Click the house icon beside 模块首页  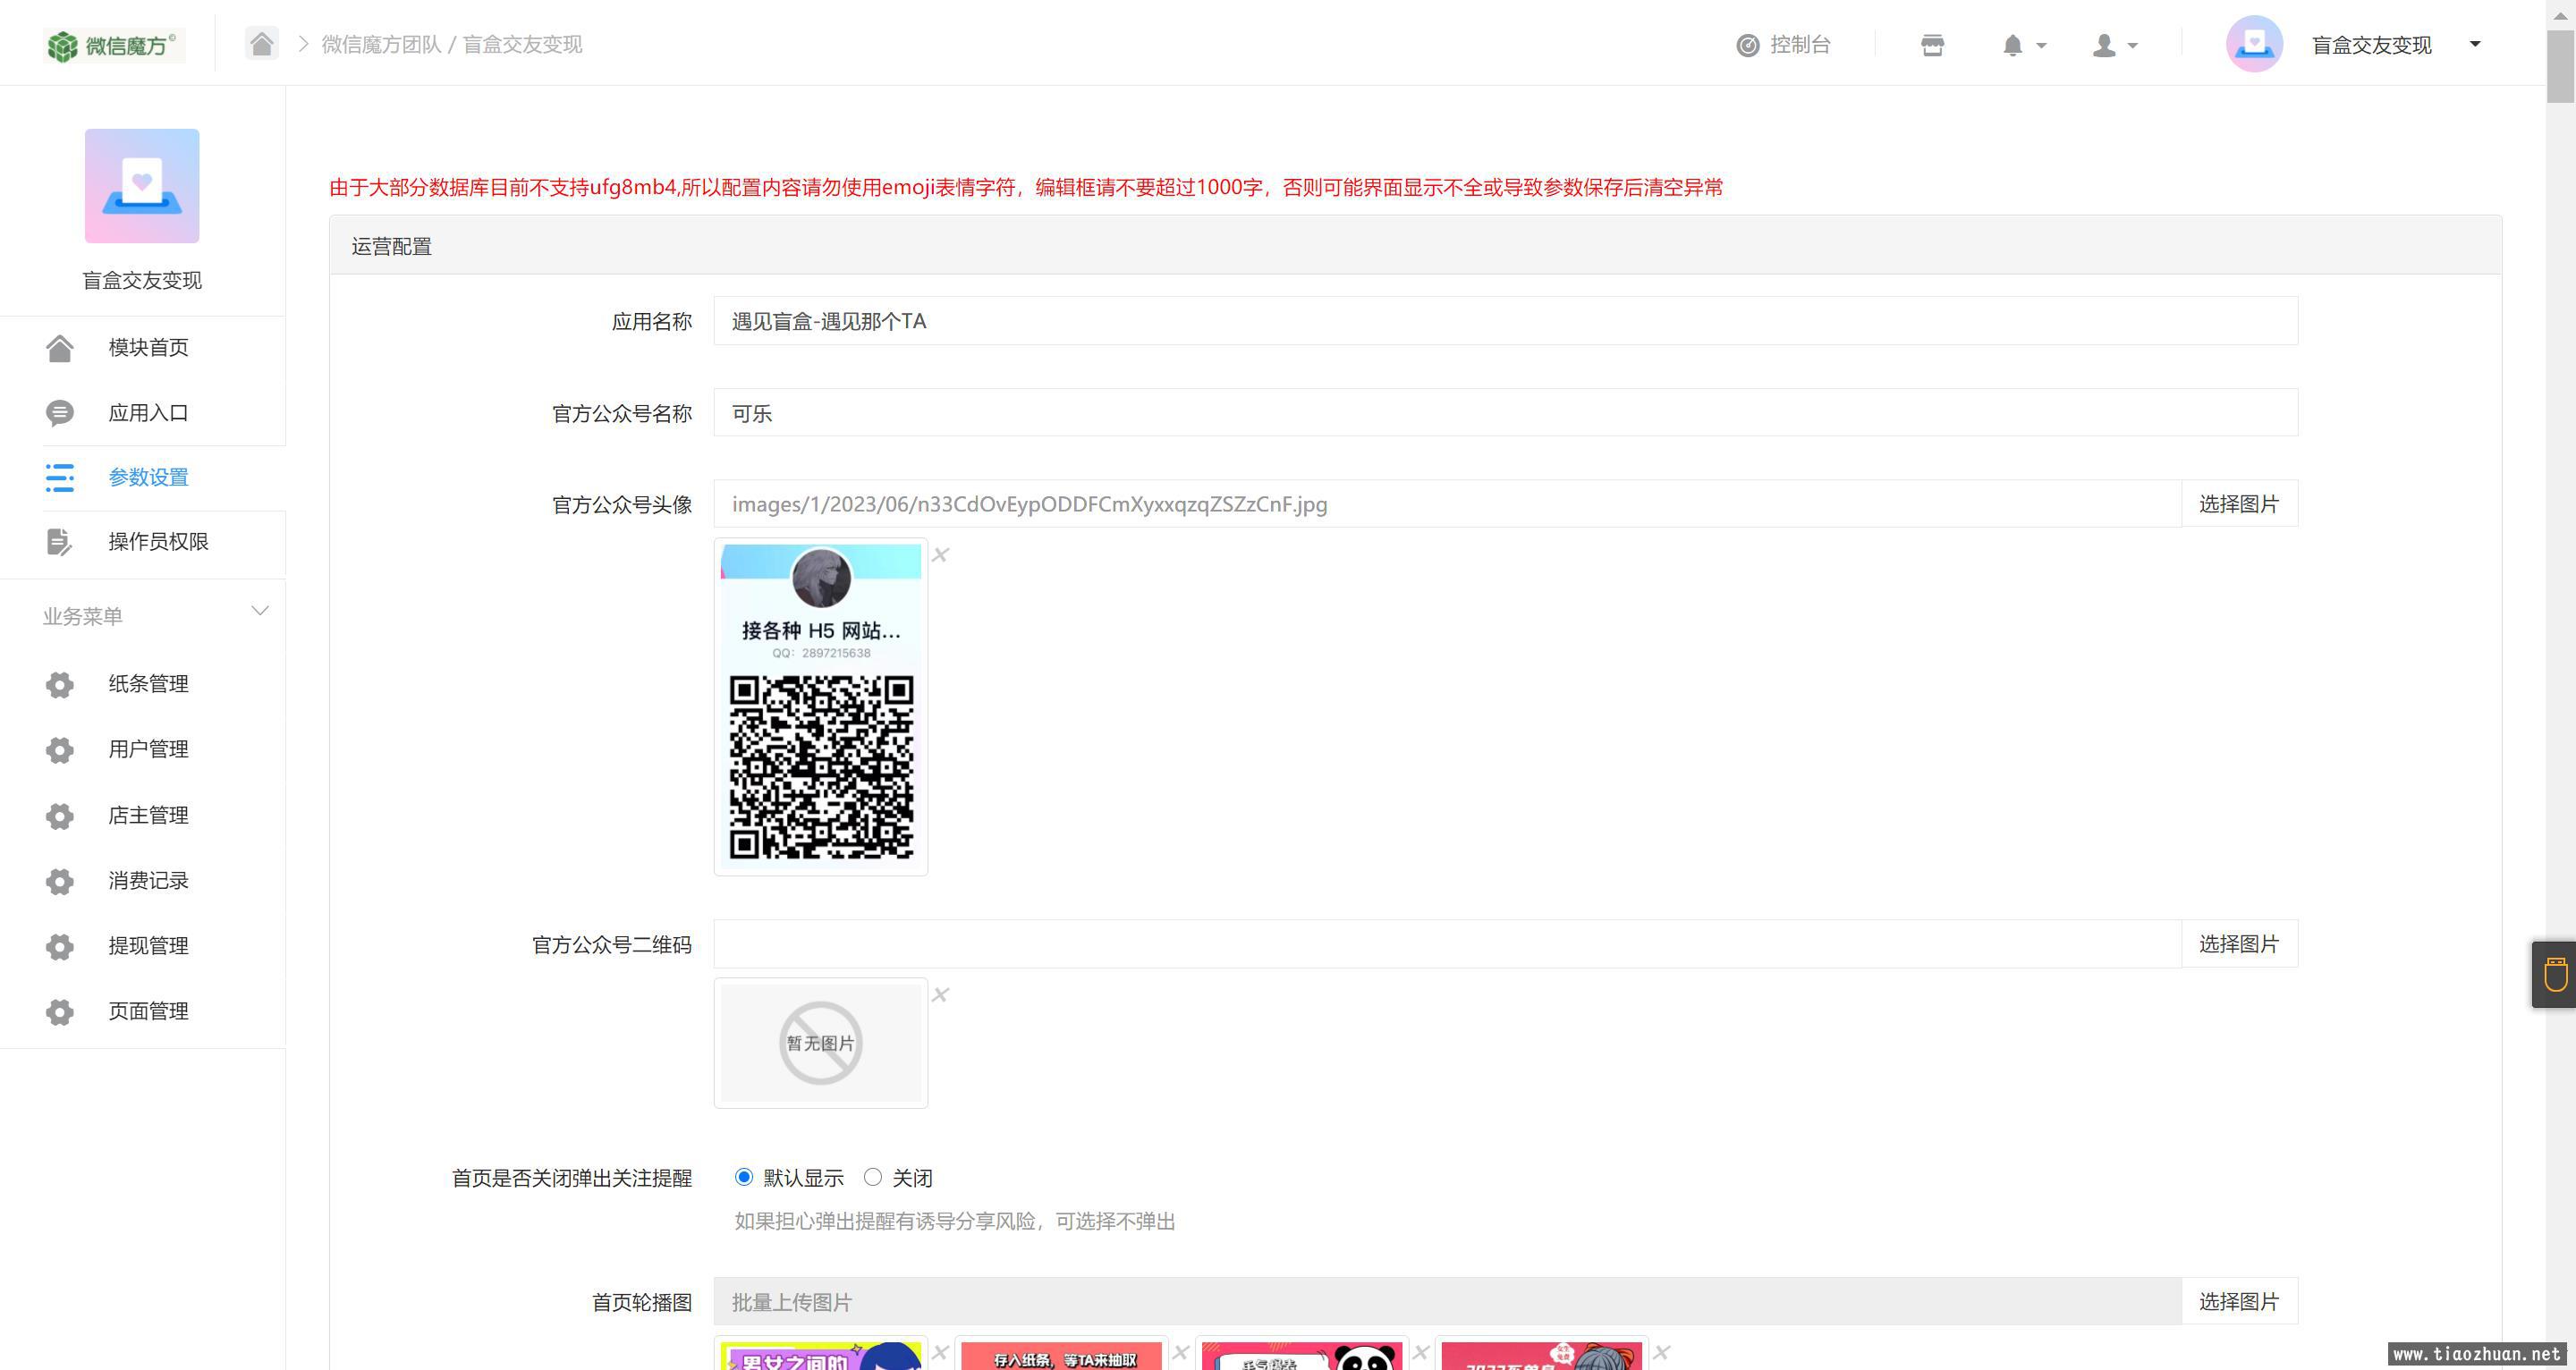point(60,348)
